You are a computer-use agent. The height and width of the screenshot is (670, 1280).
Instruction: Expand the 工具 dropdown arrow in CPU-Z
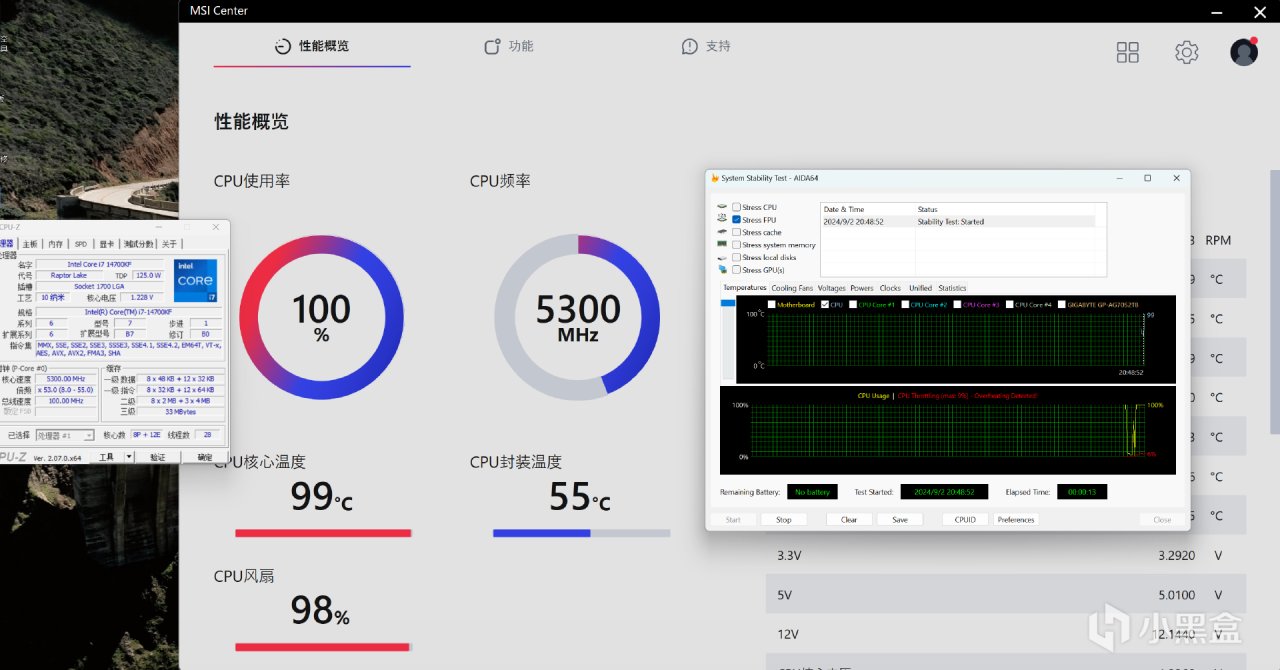coord(129,457)
